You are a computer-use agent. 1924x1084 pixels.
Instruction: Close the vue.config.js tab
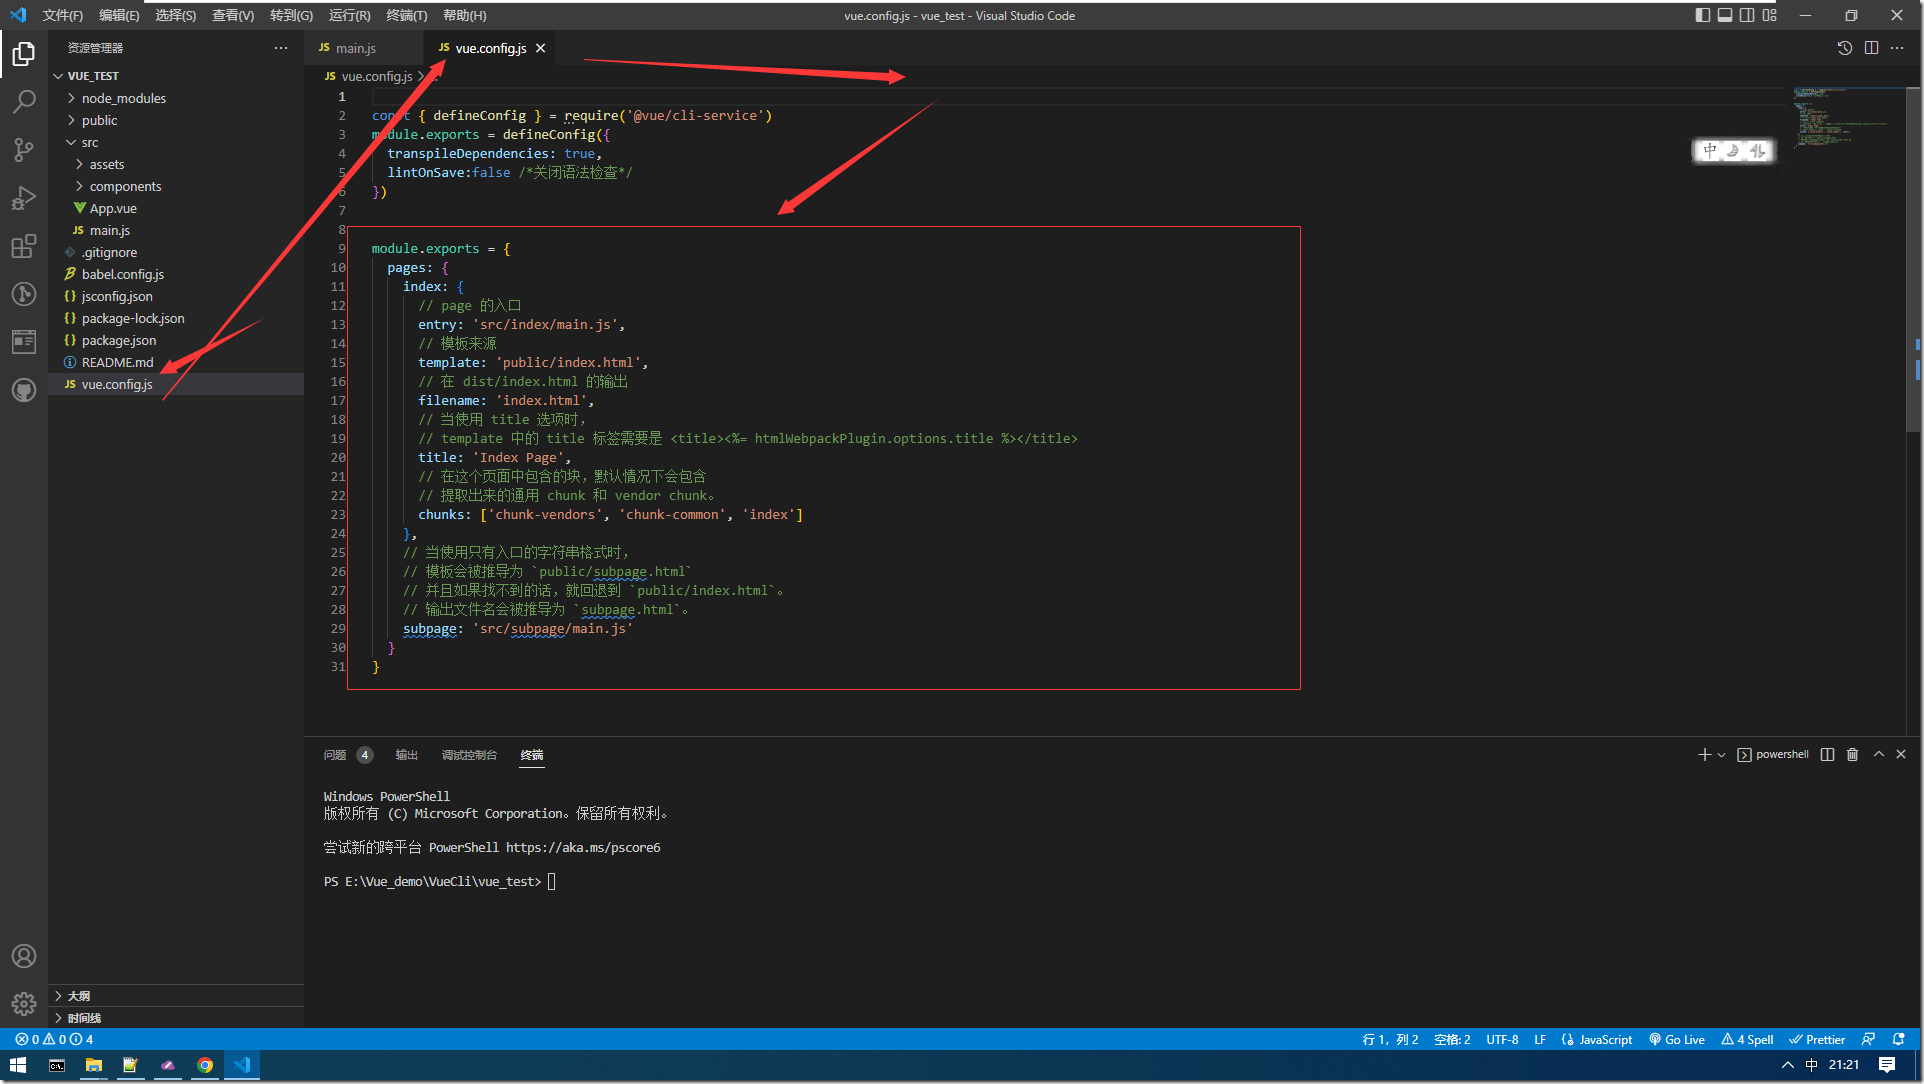[541, 48]
